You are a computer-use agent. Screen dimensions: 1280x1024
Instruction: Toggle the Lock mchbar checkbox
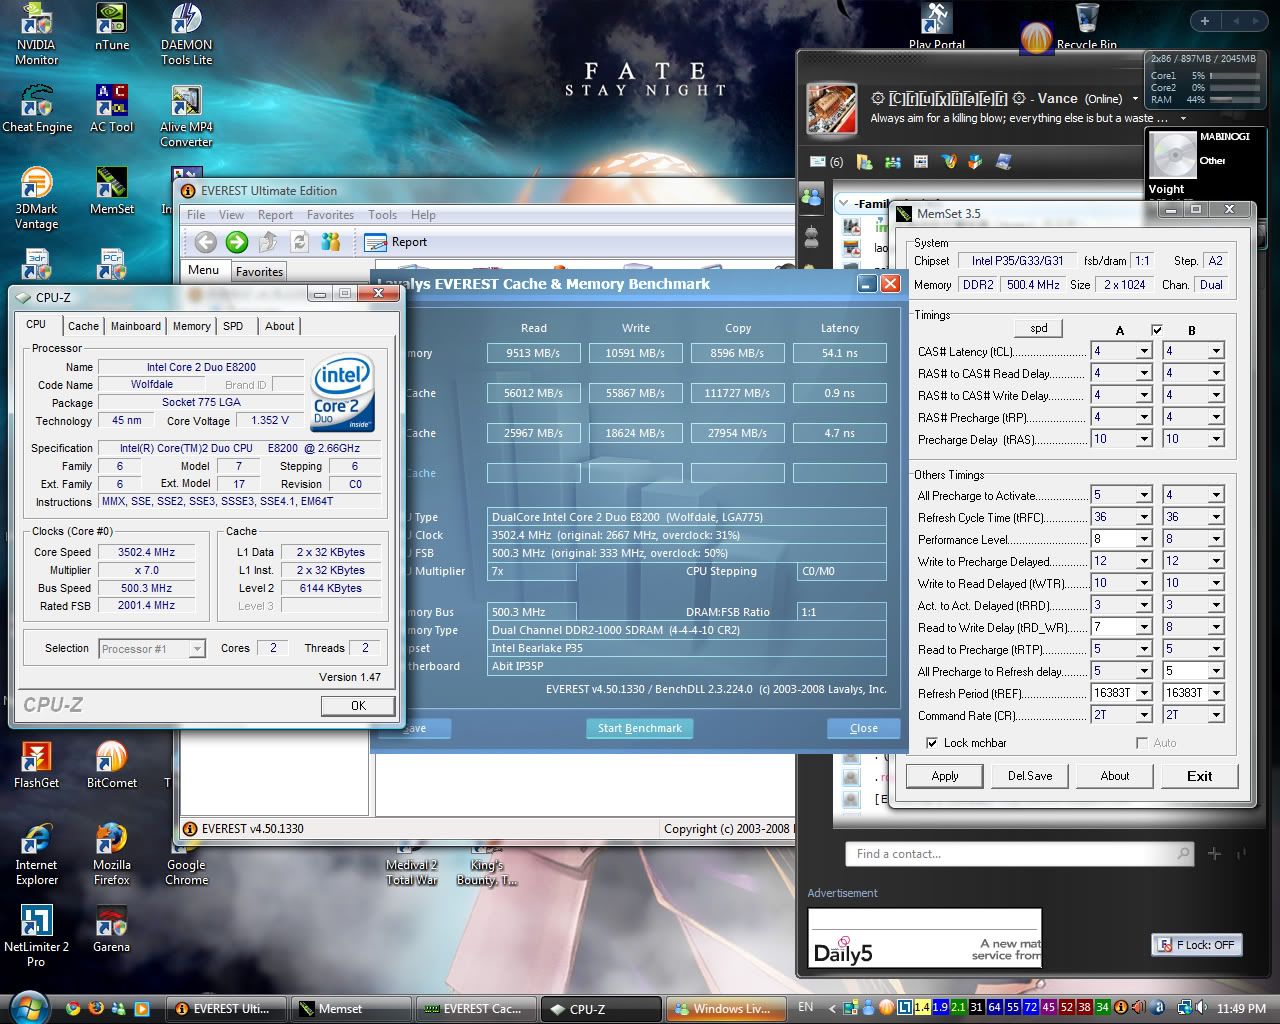click(932, 743)
